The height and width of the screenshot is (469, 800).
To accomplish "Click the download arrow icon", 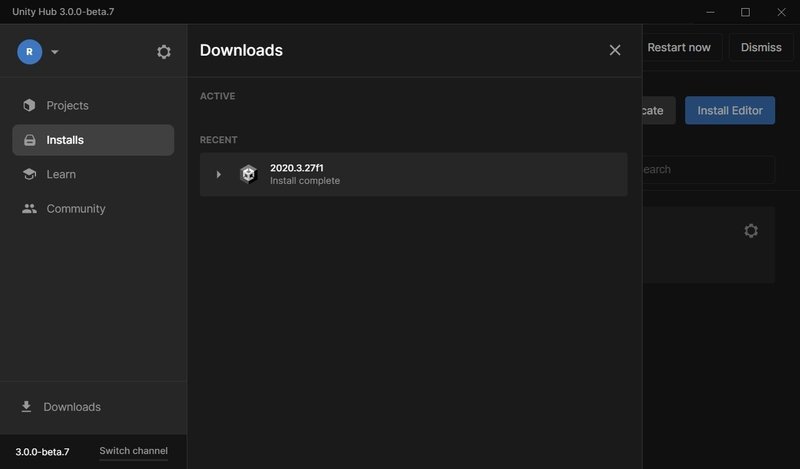I will (26, 407).
